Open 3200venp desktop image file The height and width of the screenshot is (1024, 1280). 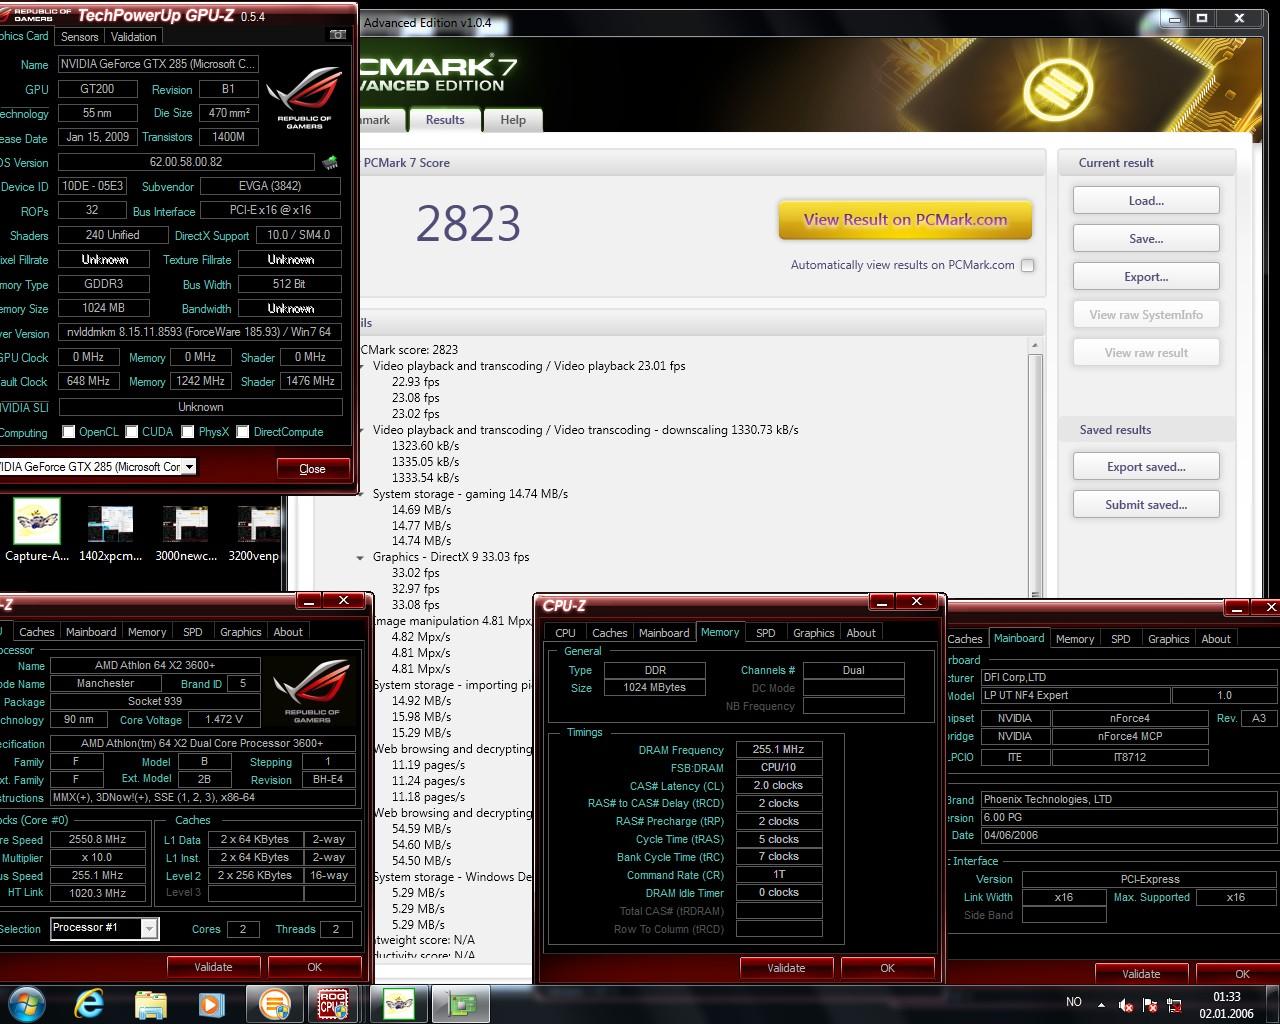[255, 533]
